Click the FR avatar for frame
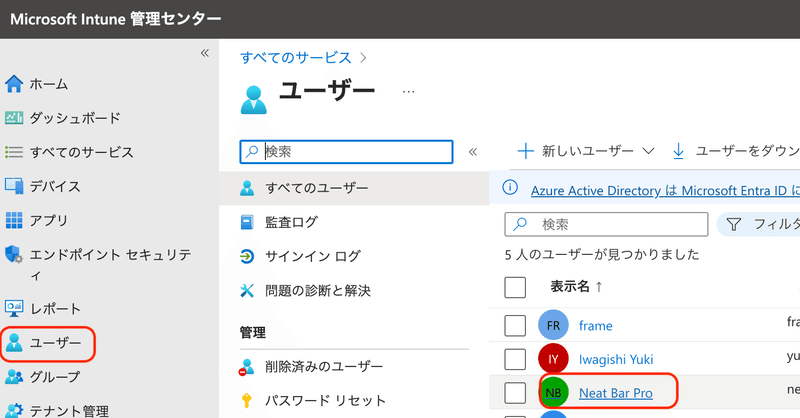The image size is (800, 418). click(x=553, y=325)
